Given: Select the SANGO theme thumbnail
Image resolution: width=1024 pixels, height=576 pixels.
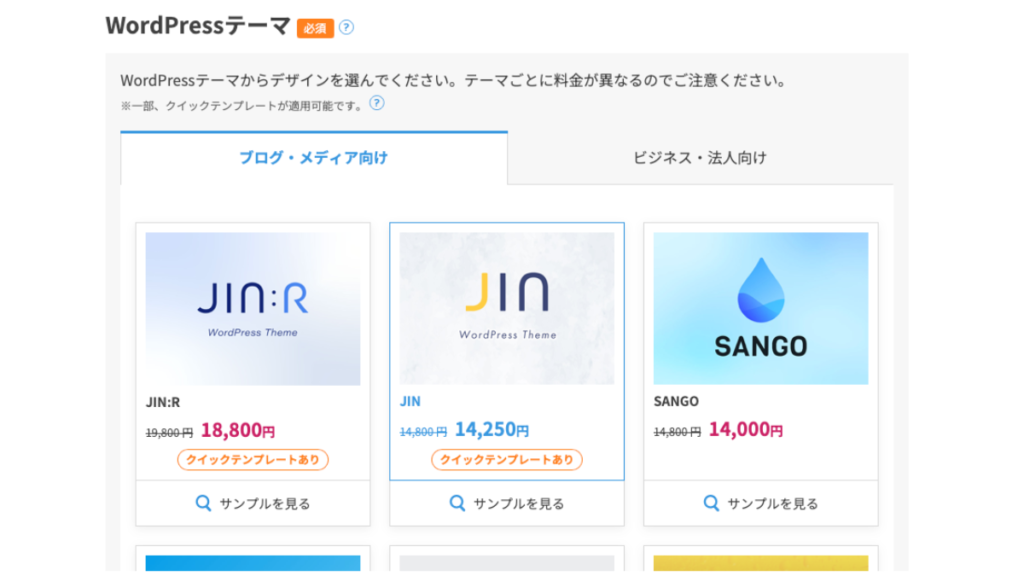Looking at the screenshot, I should 761,309.
